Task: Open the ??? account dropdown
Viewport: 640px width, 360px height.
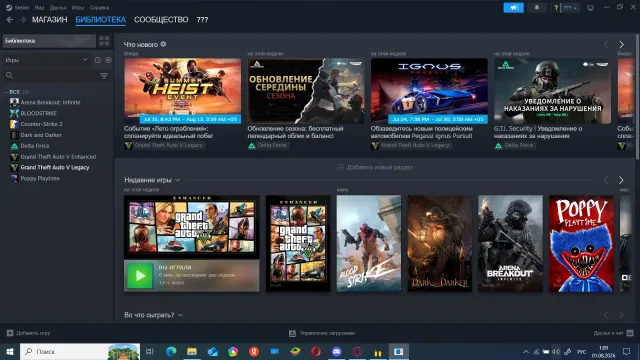Action: [x=570, y=8]
